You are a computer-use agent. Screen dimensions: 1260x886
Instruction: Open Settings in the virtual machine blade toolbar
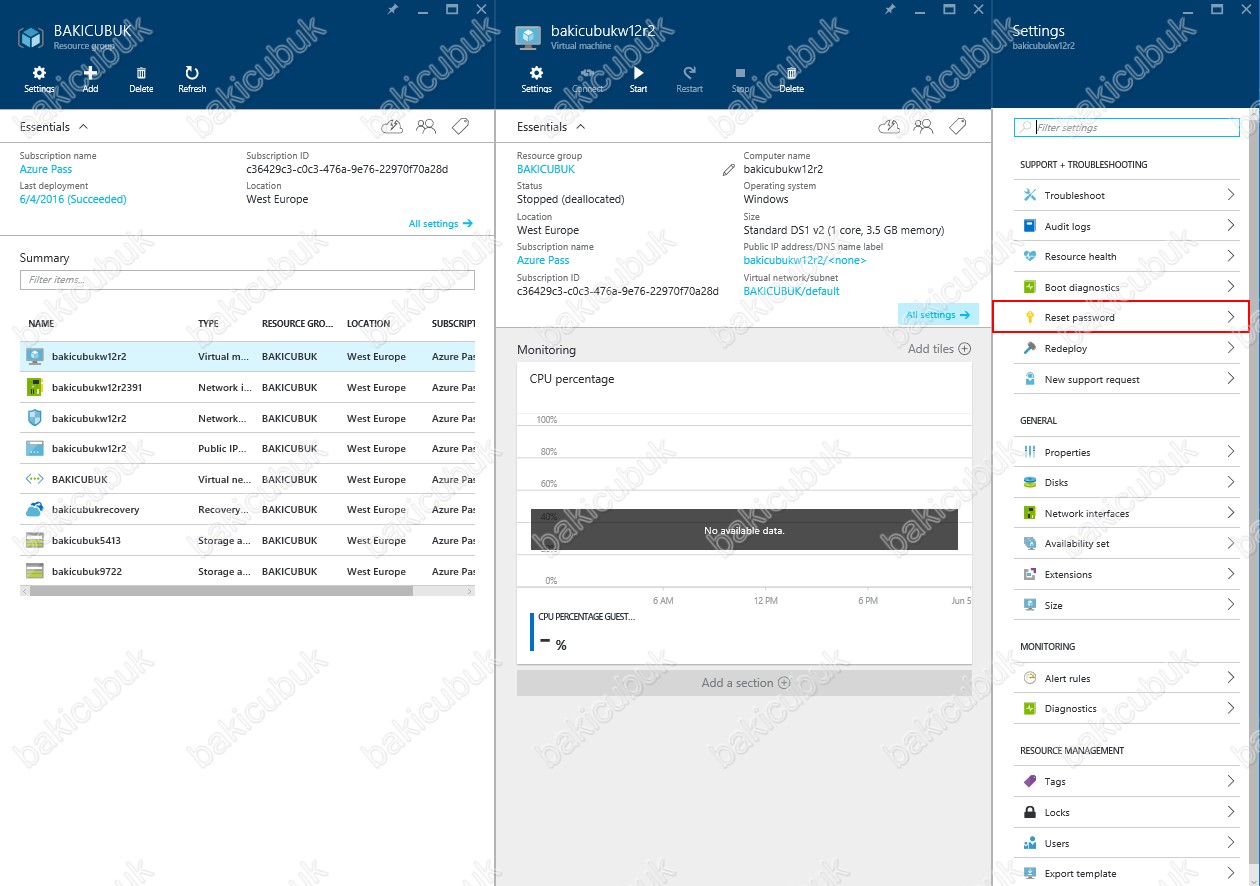pyautogui.click(x=536, y=79)
